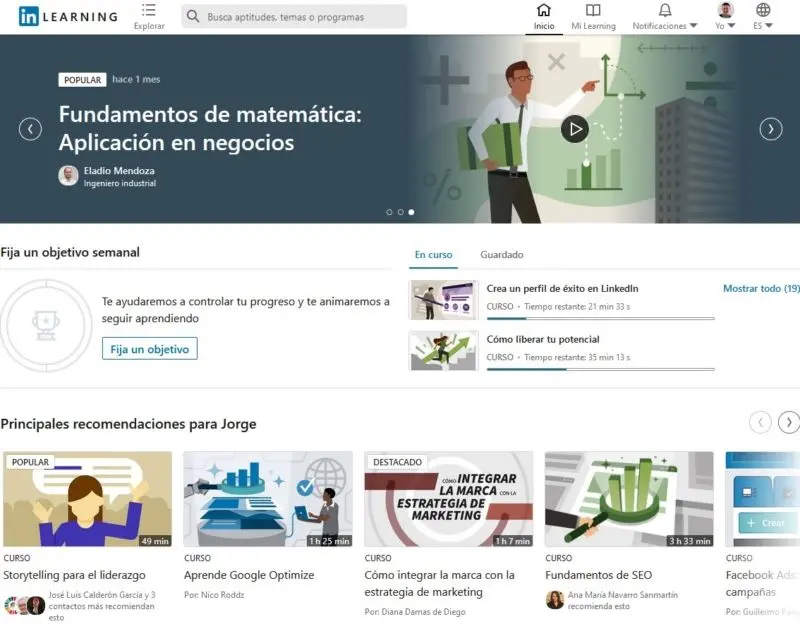Open your Yo profile picture icon
This screenshot has height=631, width=800.
coord(726,10)
